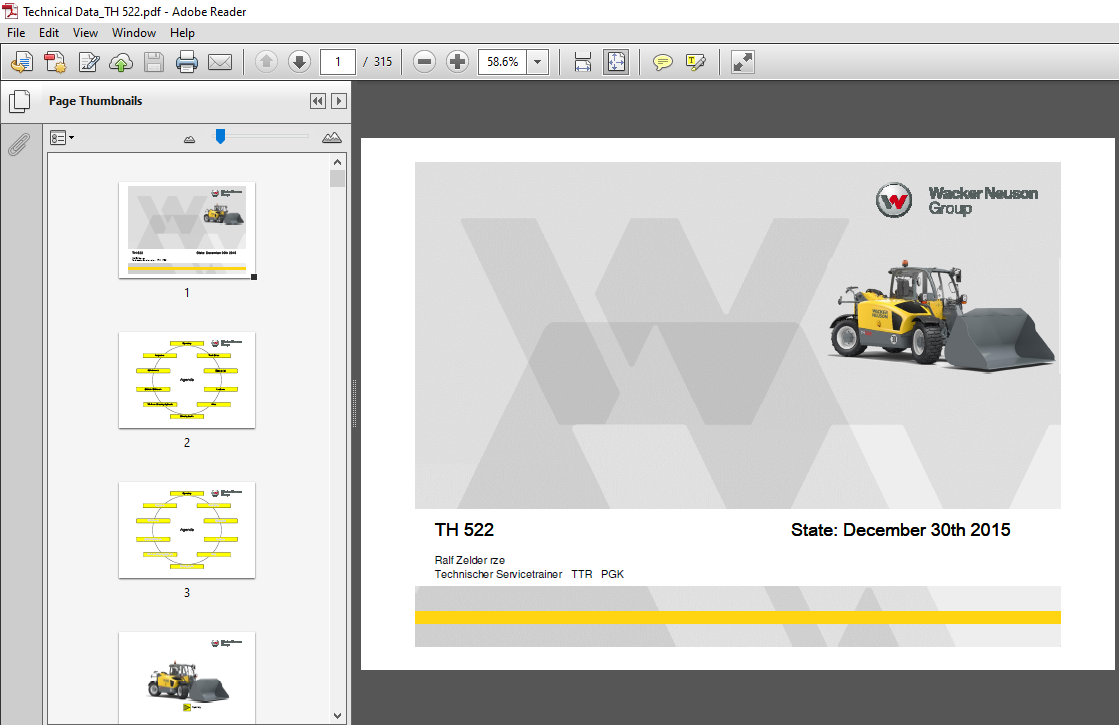Click thumbnails scrollbar down arrow
Image resolution: width=1119 pixels, height=725 pixels.
pos(338,716)
